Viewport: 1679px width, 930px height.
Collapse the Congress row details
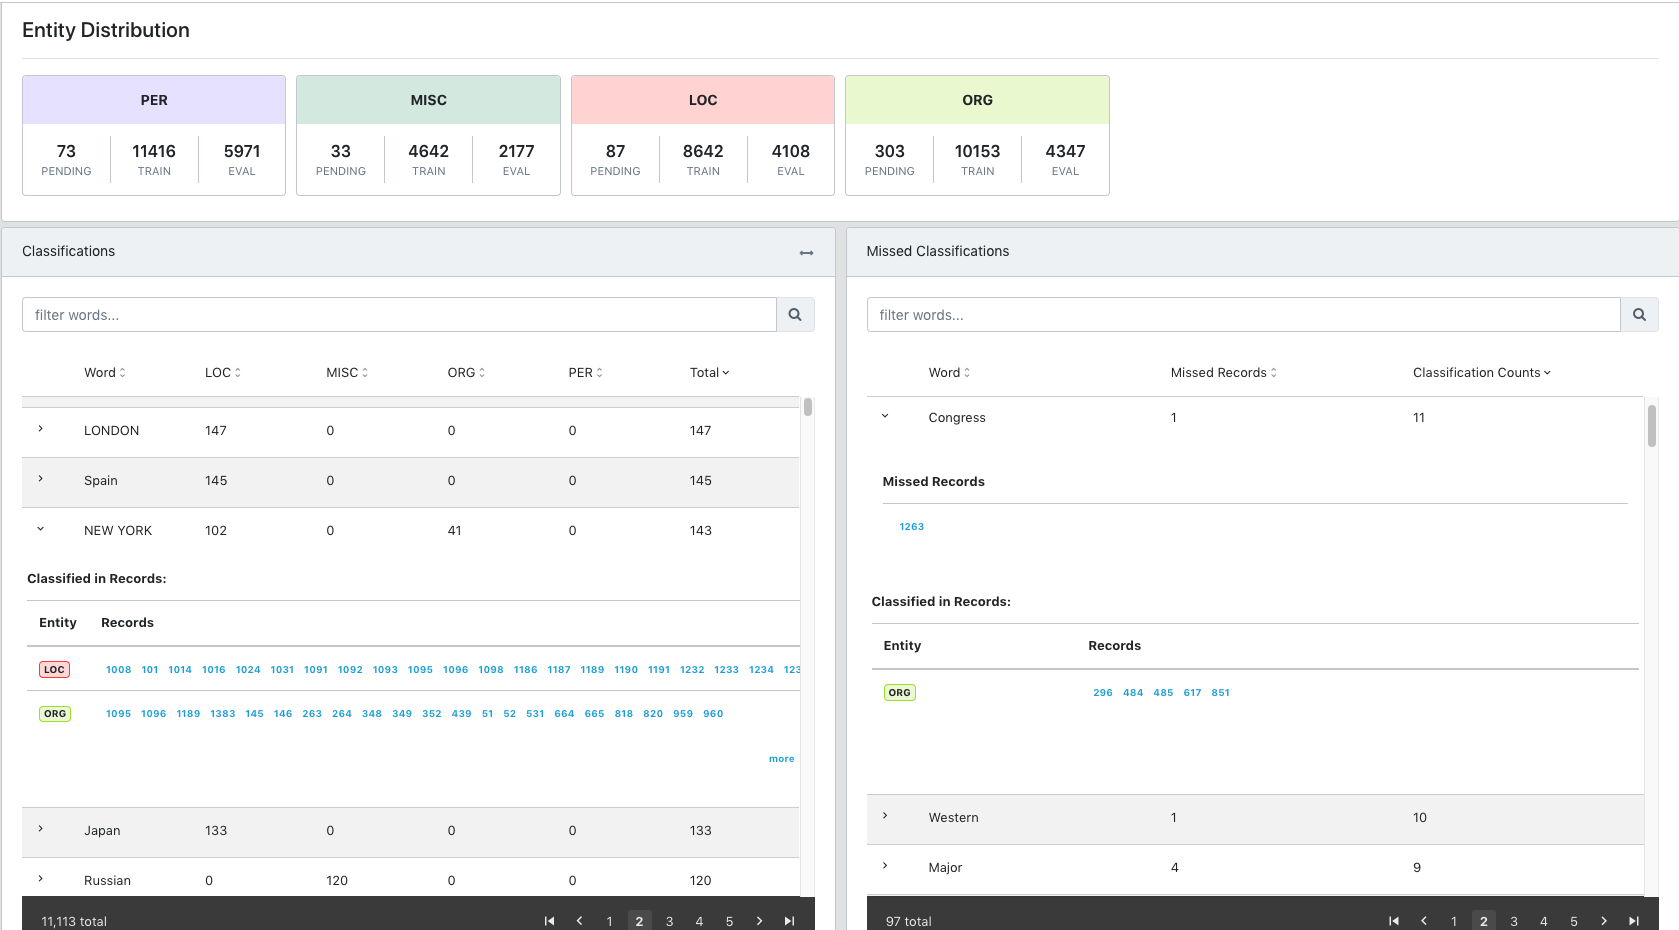885,416
